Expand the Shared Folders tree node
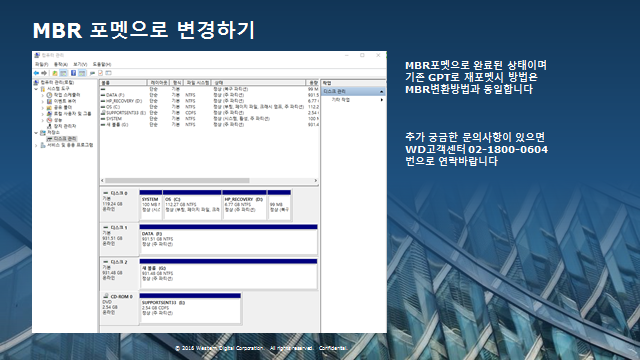The height and width of the screenshot is (360, 640). click(x=43, y=107)
